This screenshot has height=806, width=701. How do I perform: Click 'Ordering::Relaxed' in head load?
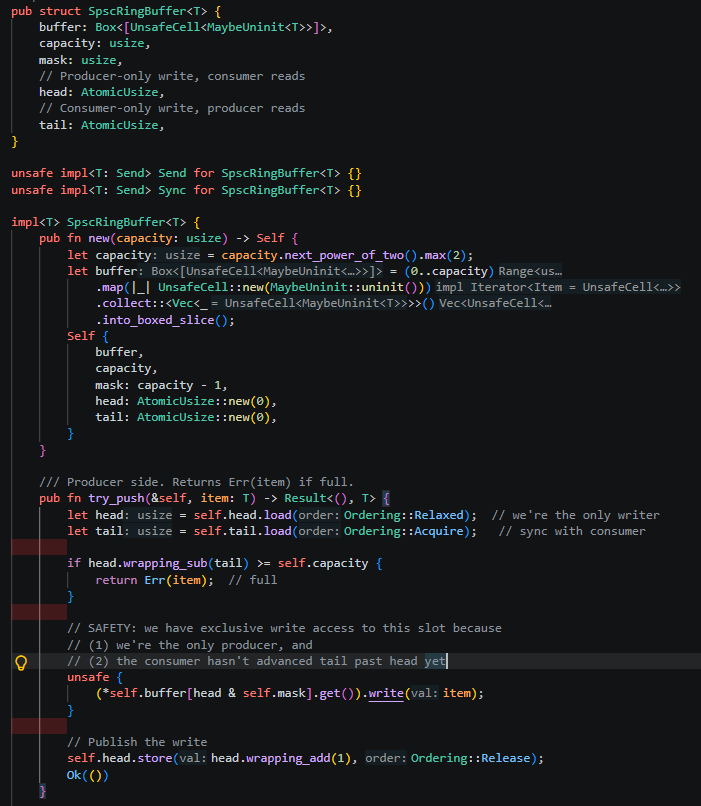pyautogui.click(x=403, y=515)
